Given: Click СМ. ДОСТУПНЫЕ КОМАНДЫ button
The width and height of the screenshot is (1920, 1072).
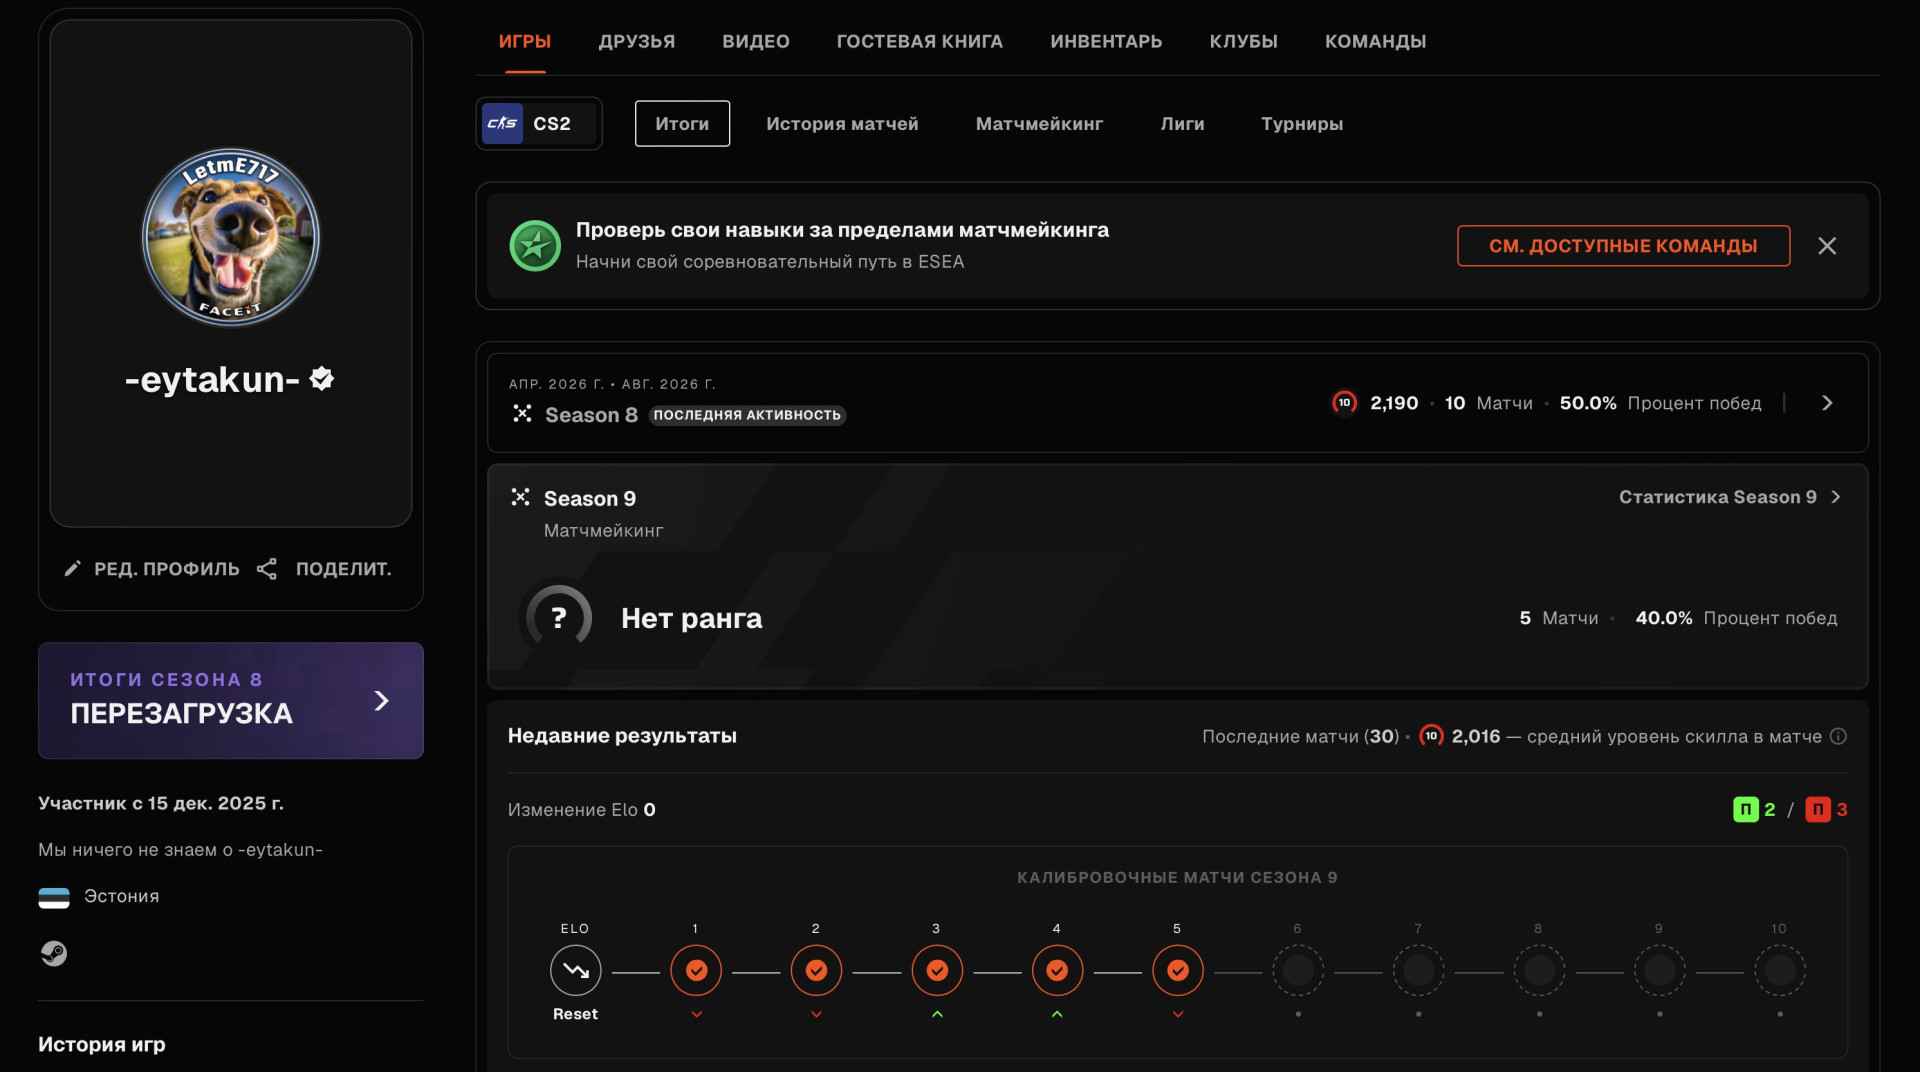Looking at the screenshot, I should tap(1623, 246).
